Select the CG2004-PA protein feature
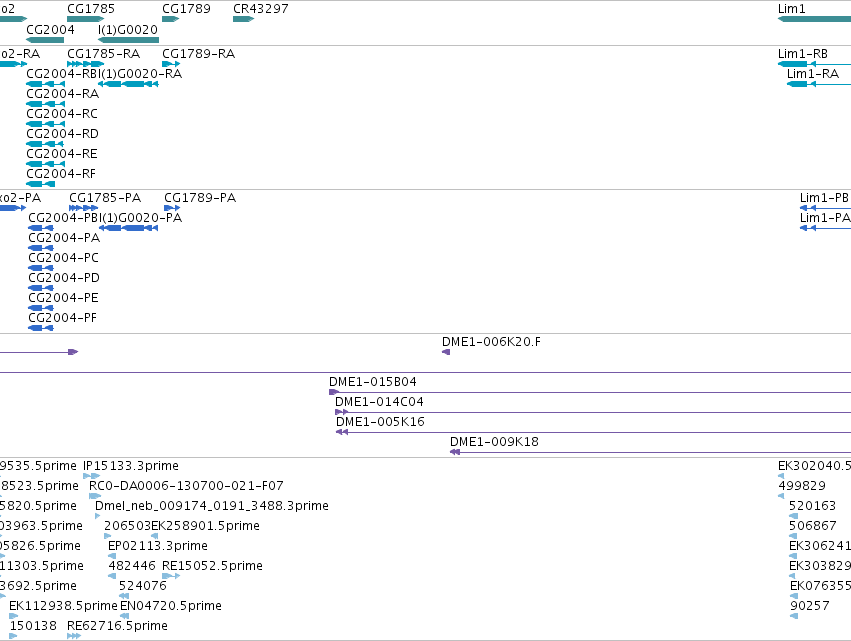The image size is (851, 641). [x=41, y=248]
